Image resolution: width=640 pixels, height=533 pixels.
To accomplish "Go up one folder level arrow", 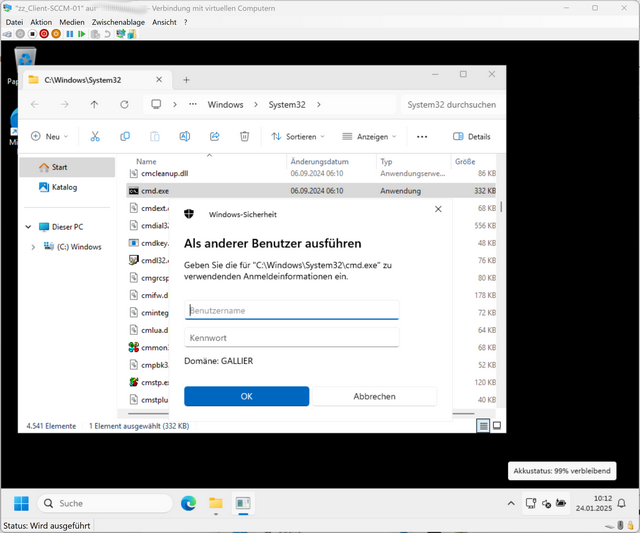I will tap(94, 104).
